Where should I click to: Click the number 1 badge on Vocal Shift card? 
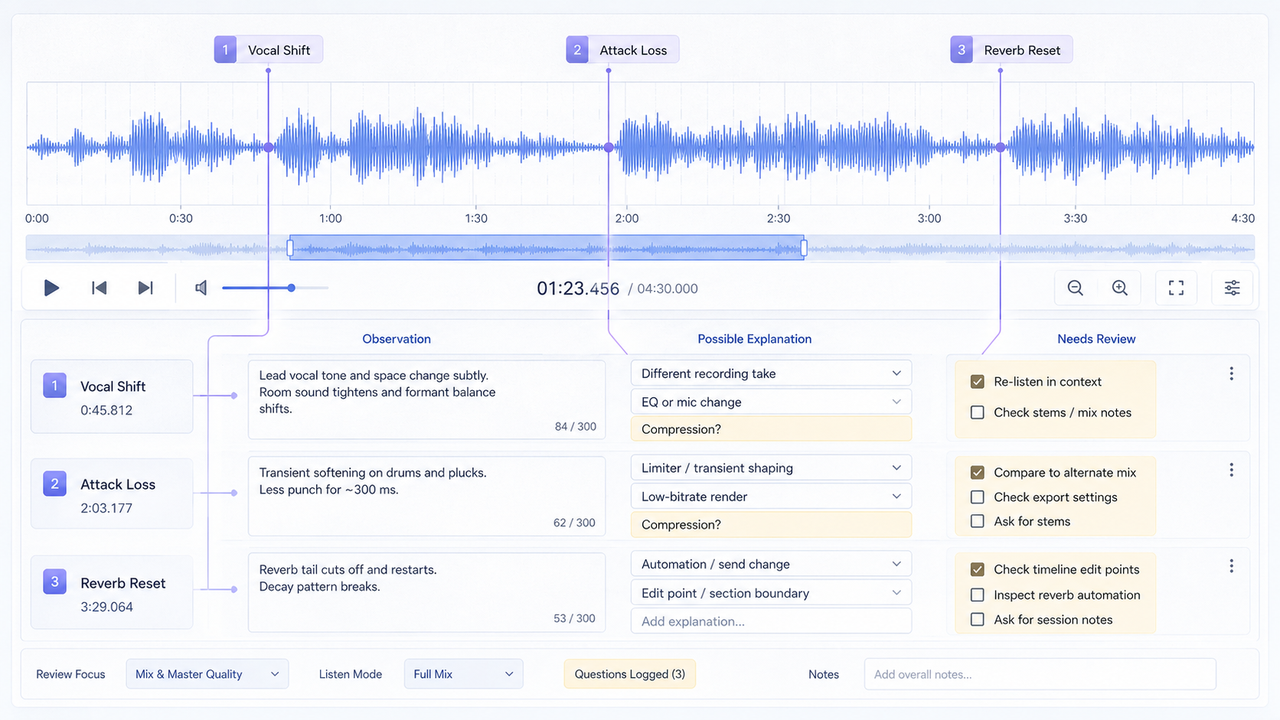(54, 385)
